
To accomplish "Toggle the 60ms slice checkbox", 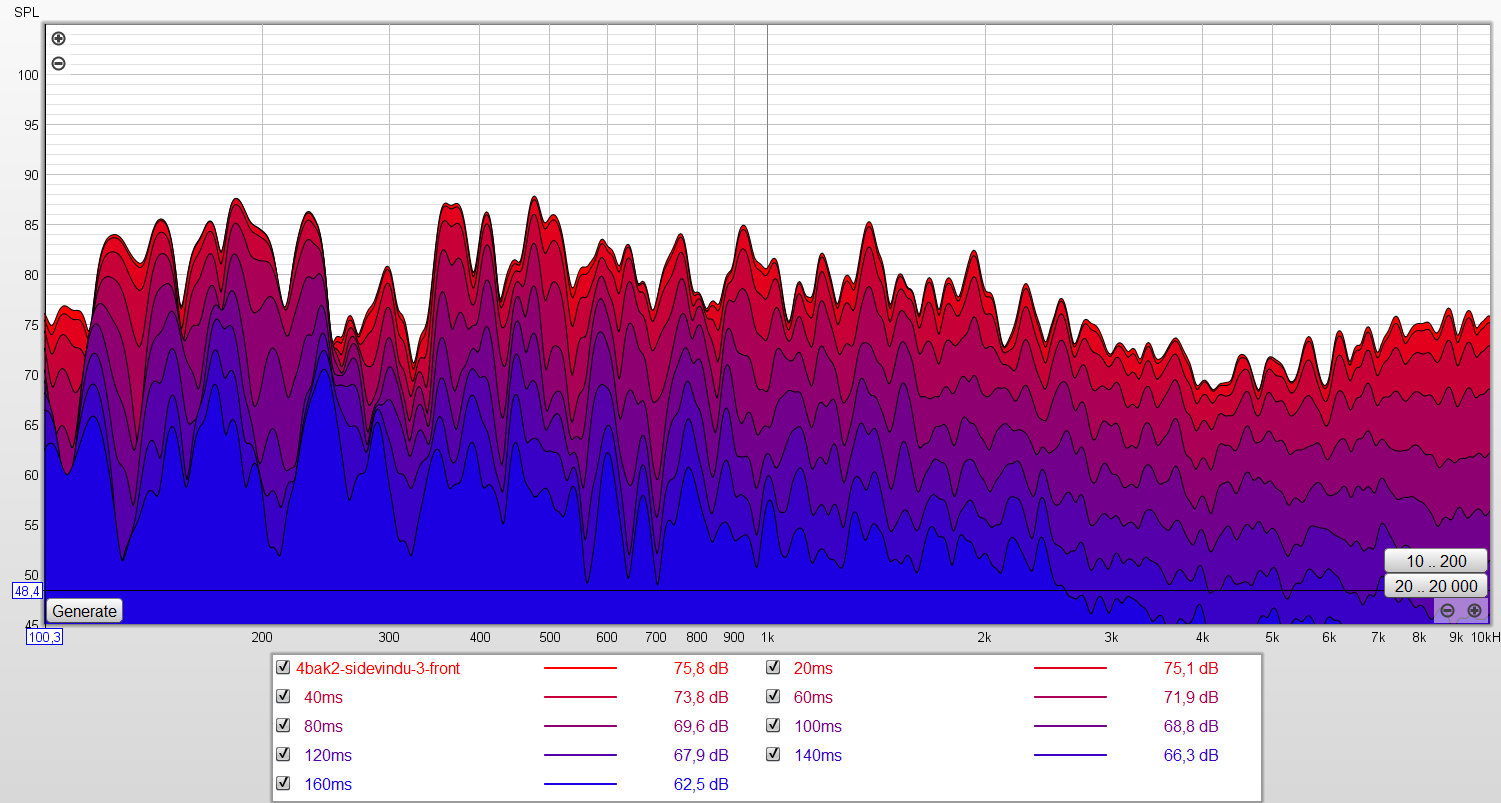I will coord(773,697).
